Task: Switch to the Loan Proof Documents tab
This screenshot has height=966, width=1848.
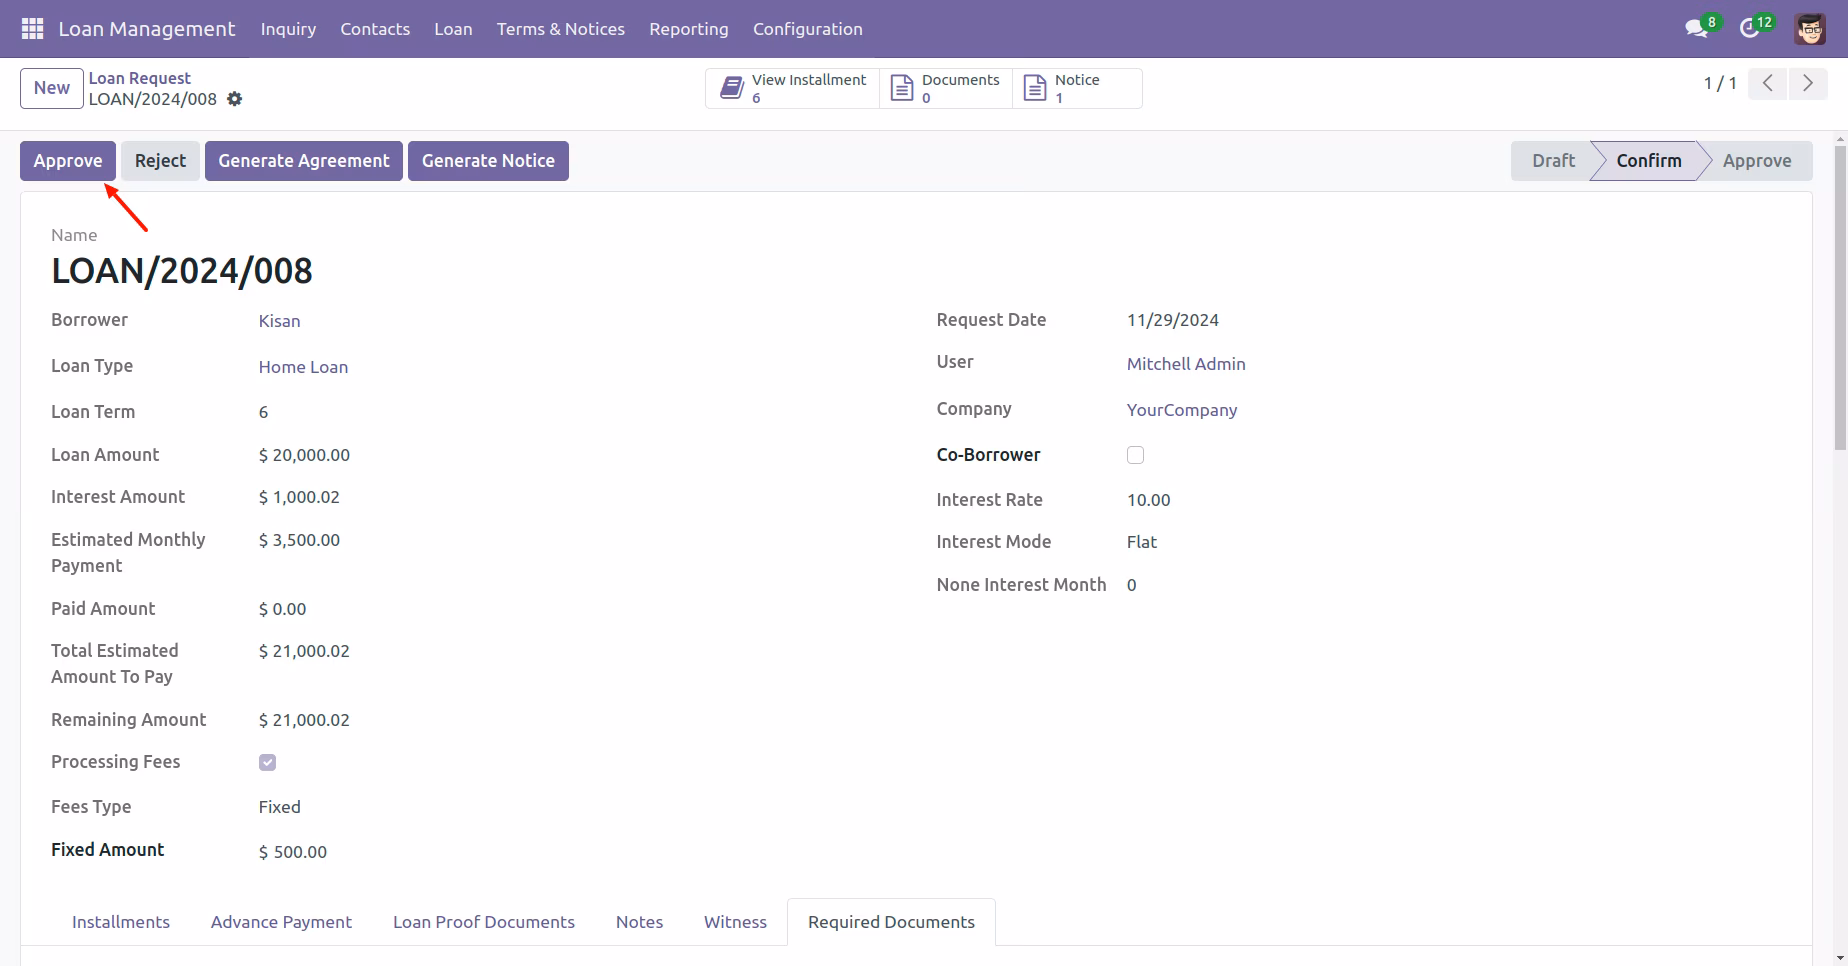Action: coord(484,922)
